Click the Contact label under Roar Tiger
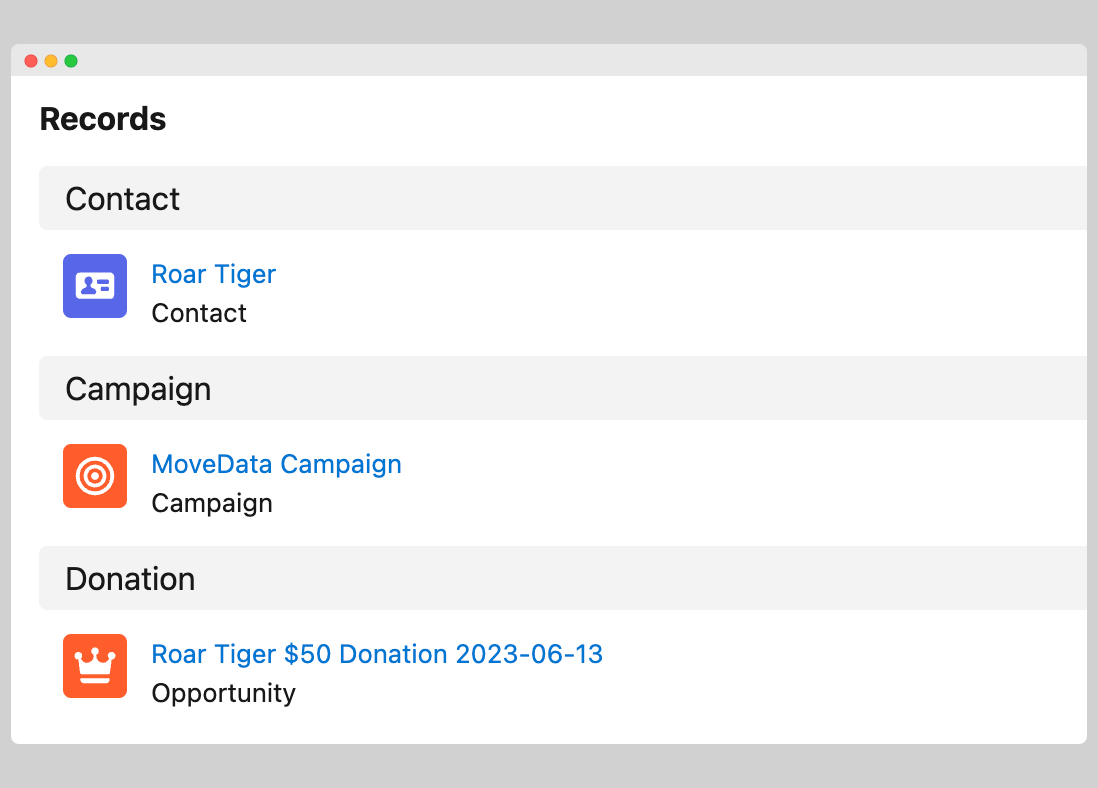 199,313
